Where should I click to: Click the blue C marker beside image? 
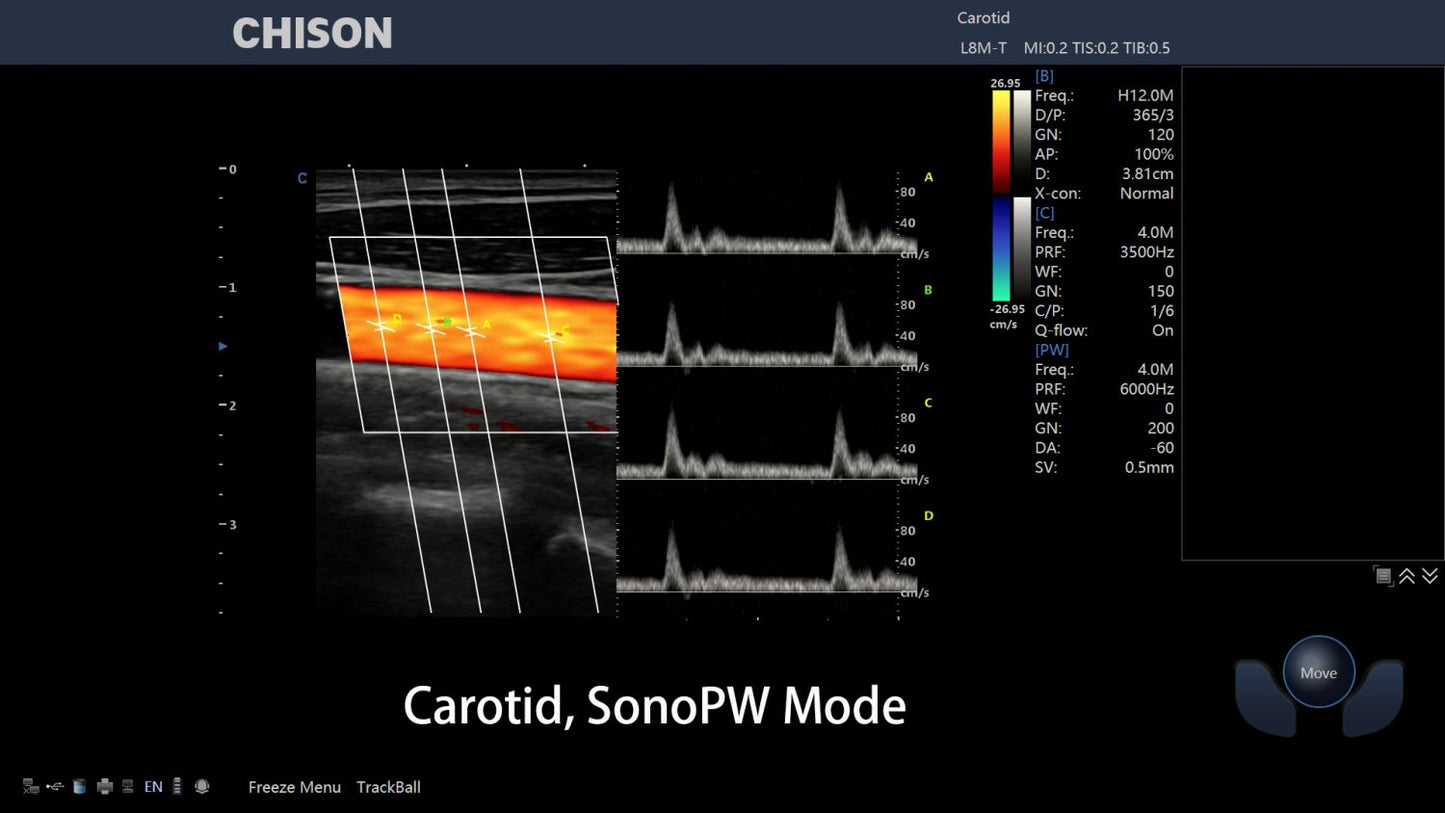(302, 179)
